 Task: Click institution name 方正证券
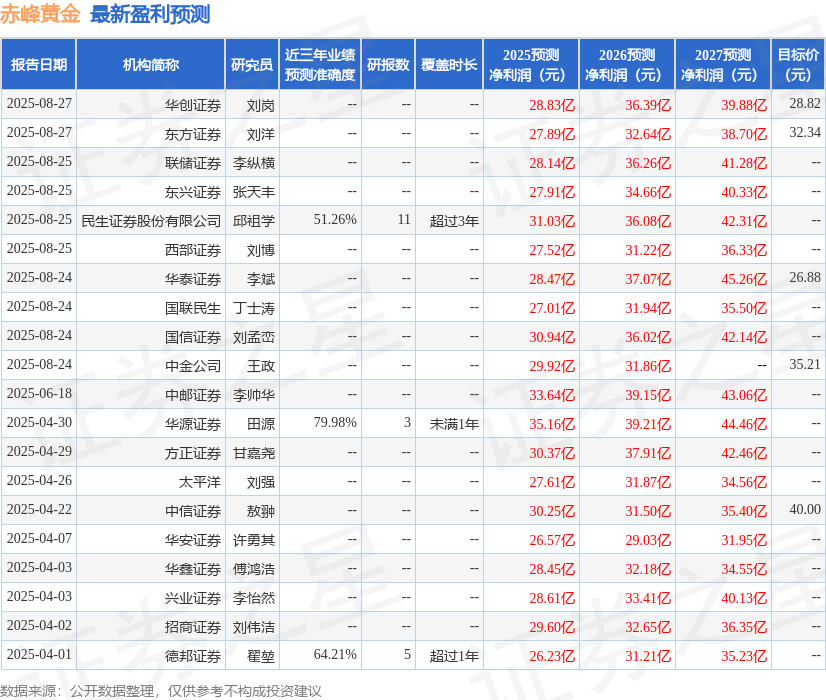click(193, 453)
